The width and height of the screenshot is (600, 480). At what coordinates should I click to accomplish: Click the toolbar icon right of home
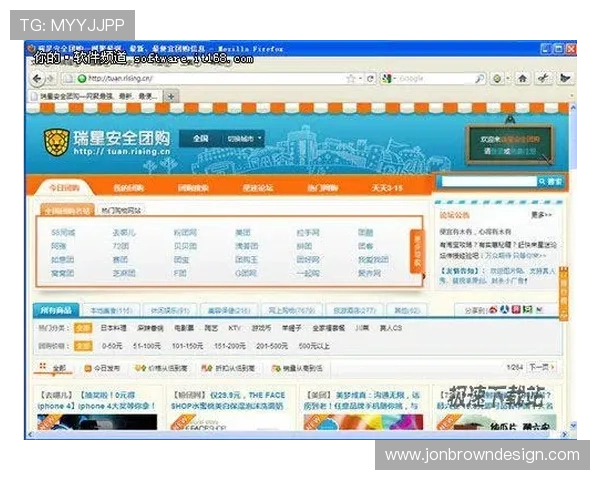(x=543, y=78)
